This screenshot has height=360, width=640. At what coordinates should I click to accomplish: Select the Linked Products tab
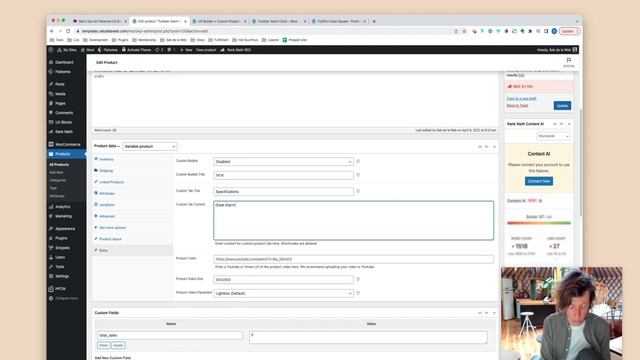pyautogui.click(x=111, y=182)
